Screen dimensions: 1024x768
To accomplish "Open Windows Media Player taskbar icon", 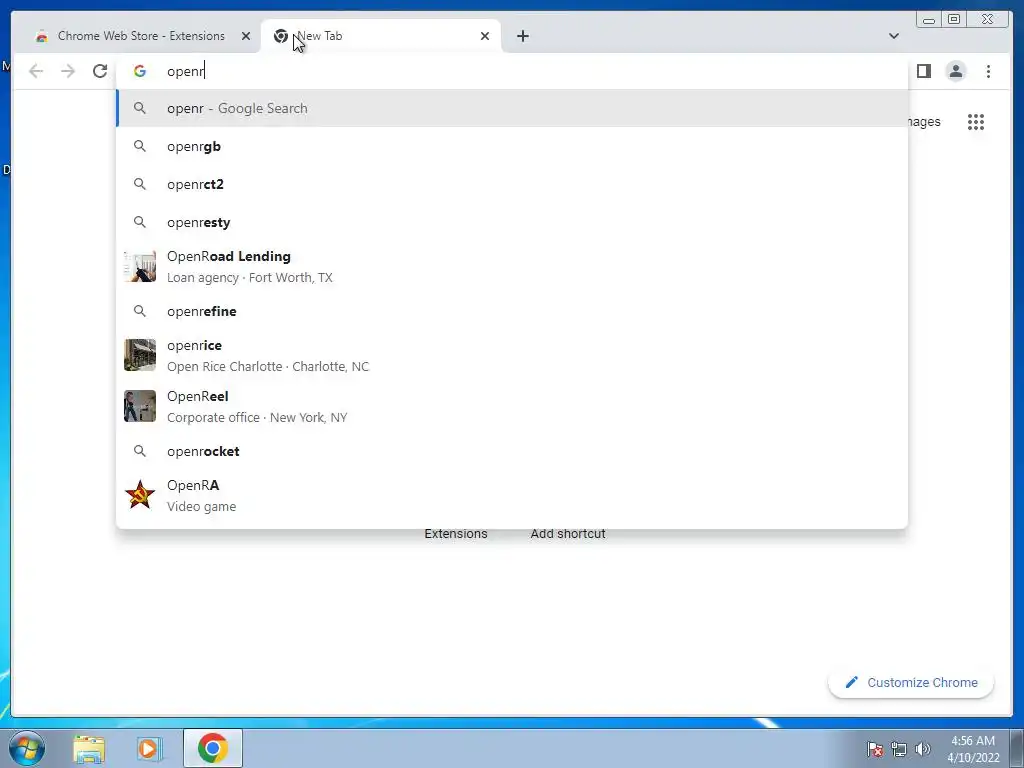I will 150,749.
